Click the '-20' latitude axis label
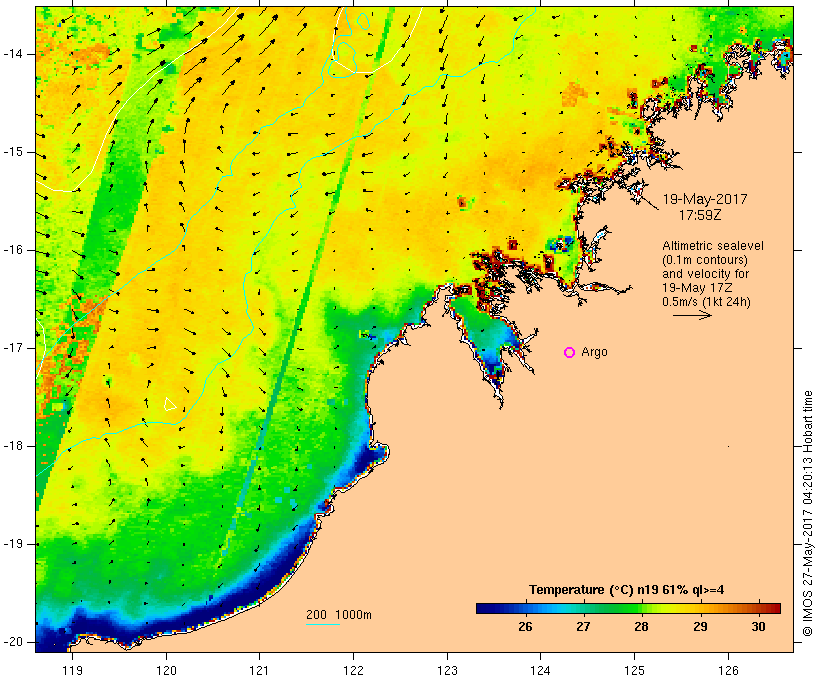This screenshot has width=820, height=680. pyautogui.click(x=13, y=642)
